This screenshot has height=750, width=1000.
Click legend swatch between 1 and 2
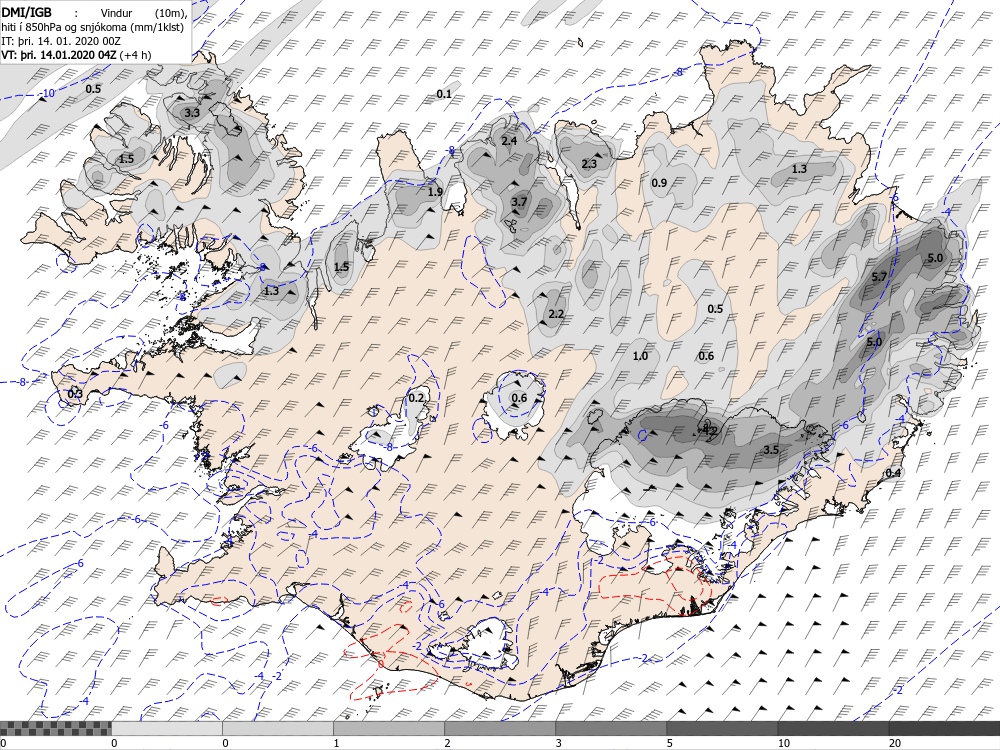[389, 728]
